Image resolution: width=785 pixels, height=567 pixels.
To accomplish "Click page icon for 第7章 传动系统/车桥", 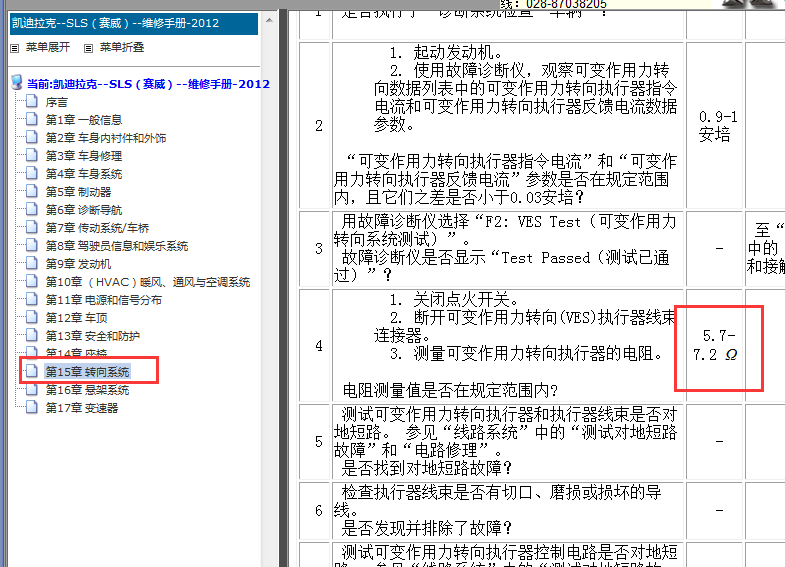I will click(32, 228).
